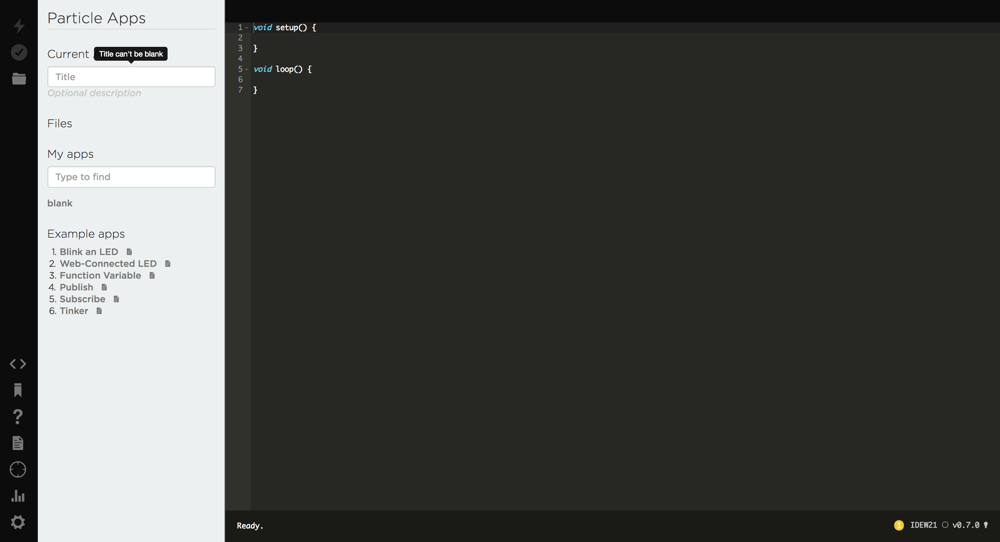The width and height of the screenshot is (1000, 542).
Task: Click the yellow notification badge in status bar
Action: [x=898, y=525]
